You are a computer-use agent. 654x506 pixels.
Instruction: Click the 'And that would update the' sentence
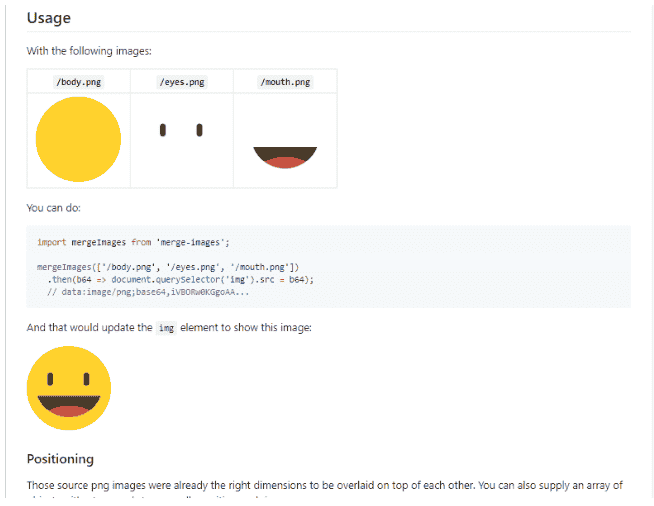click(89, 328)
